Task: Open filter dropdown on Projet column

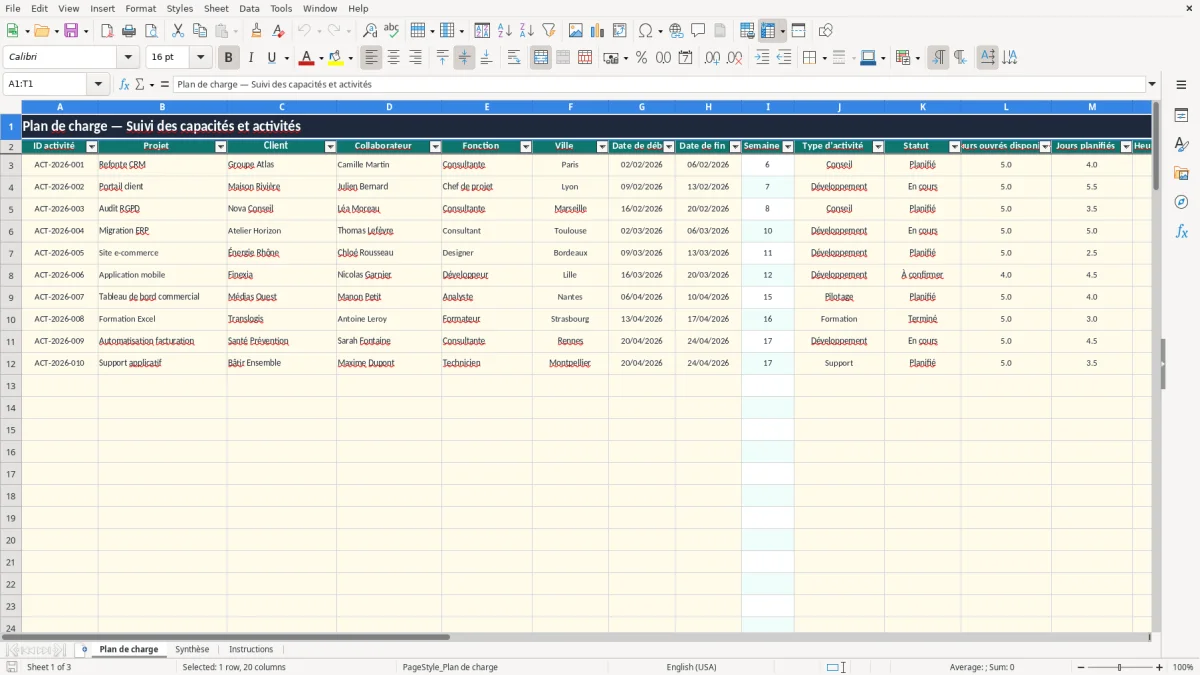Action: tap(221, 147)
